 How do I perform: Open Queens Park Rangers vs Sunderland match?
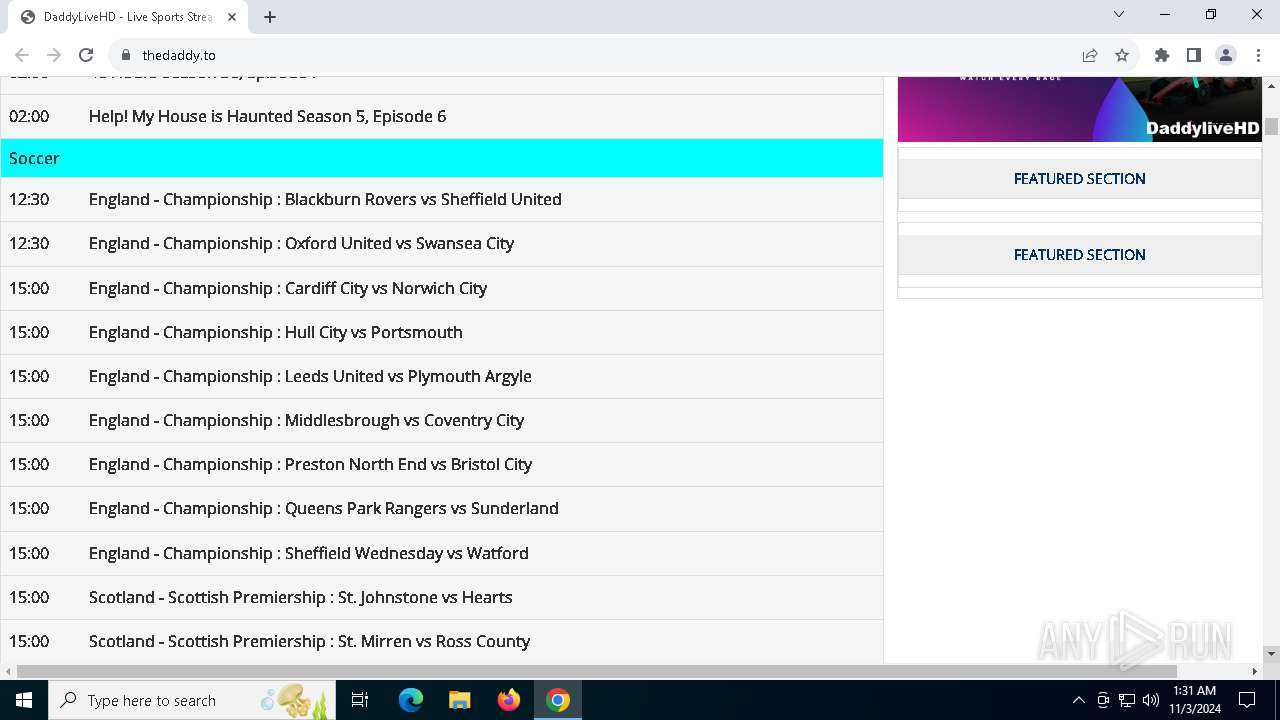(441, 508)
